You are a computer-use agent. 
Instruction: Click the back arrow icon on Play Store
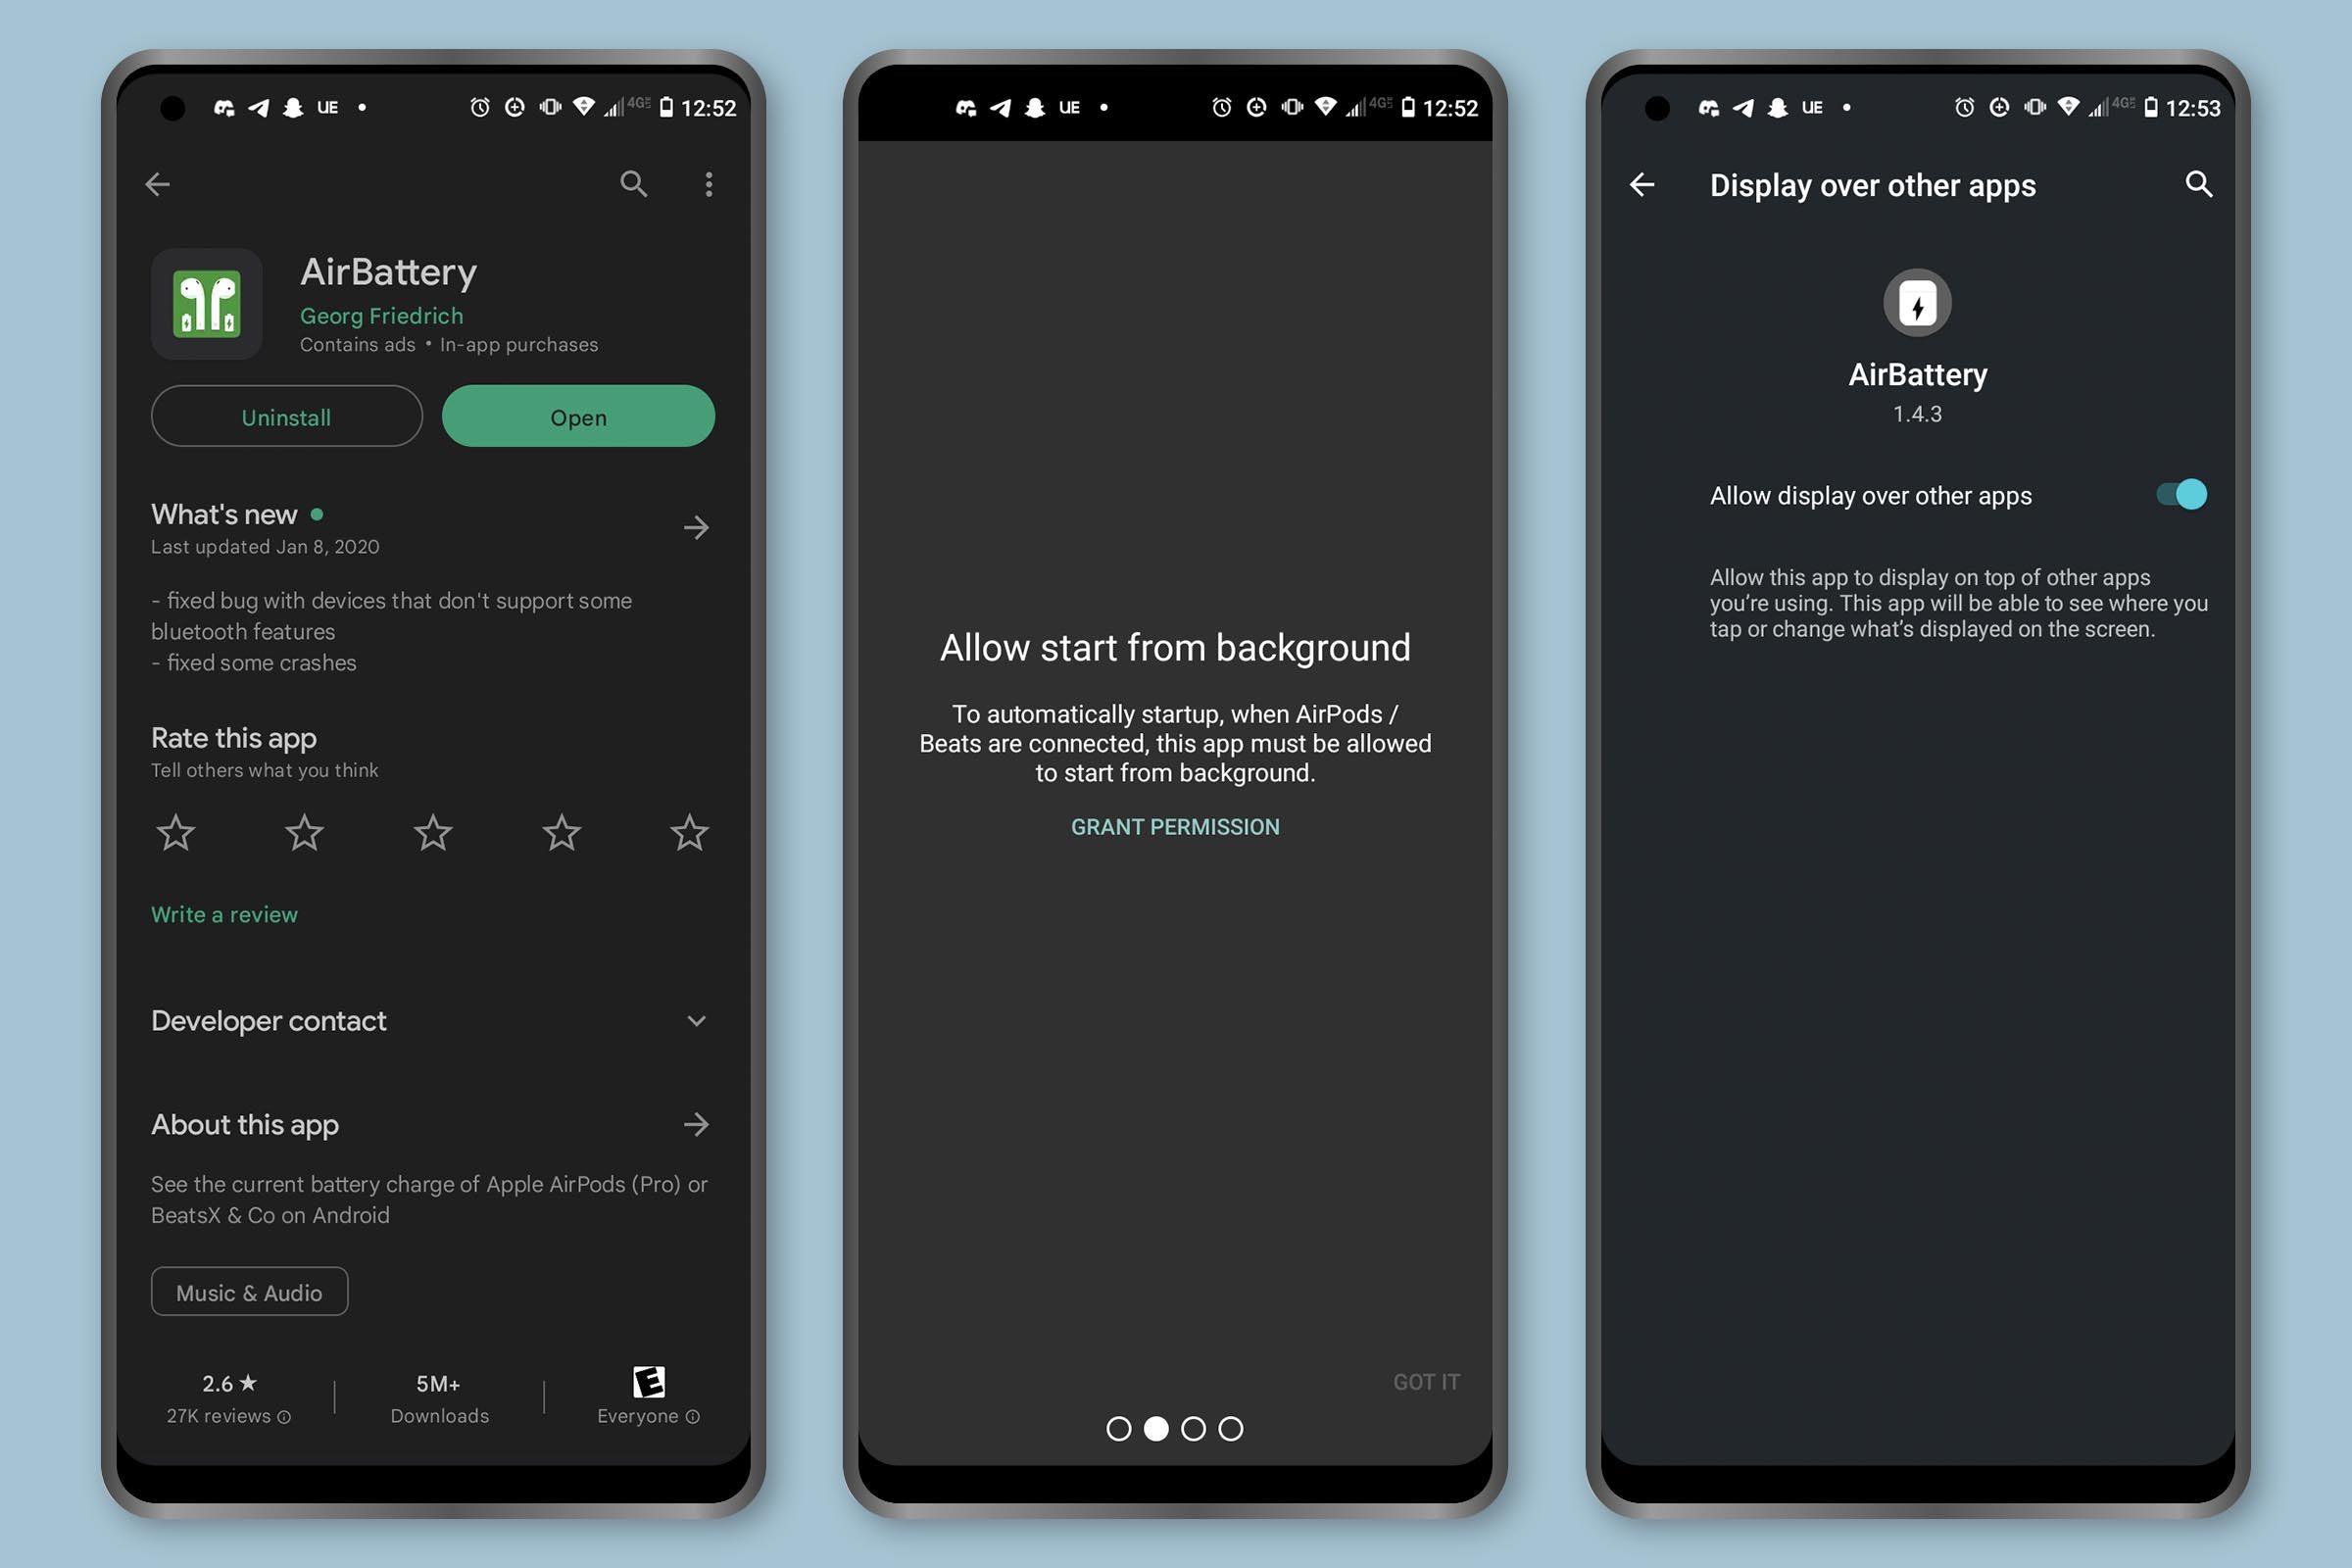[x=158, y=184]
